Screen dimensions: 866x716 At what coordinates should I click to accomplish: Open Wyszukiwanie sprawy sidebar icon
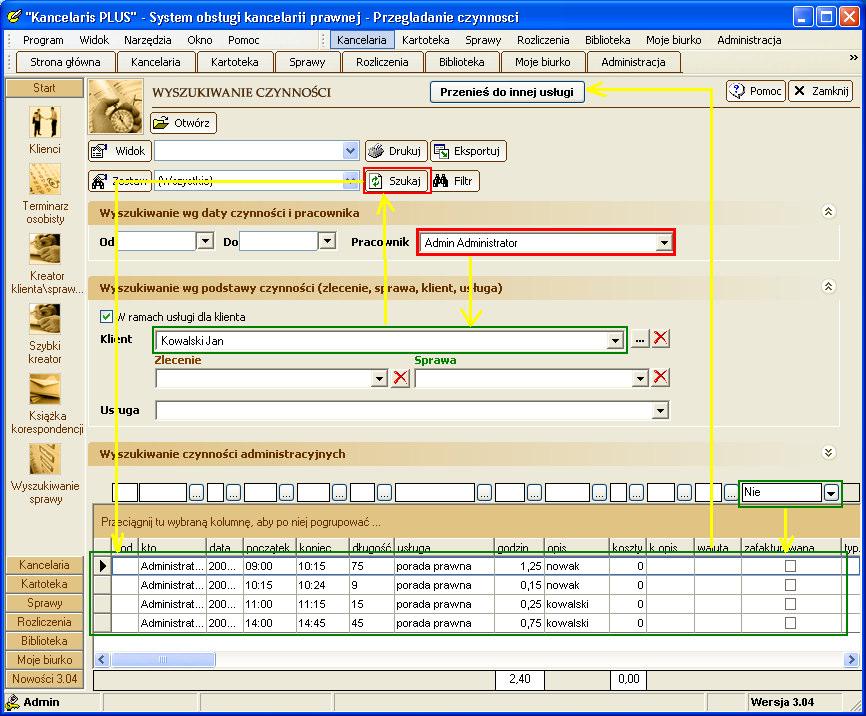(45, 459)
